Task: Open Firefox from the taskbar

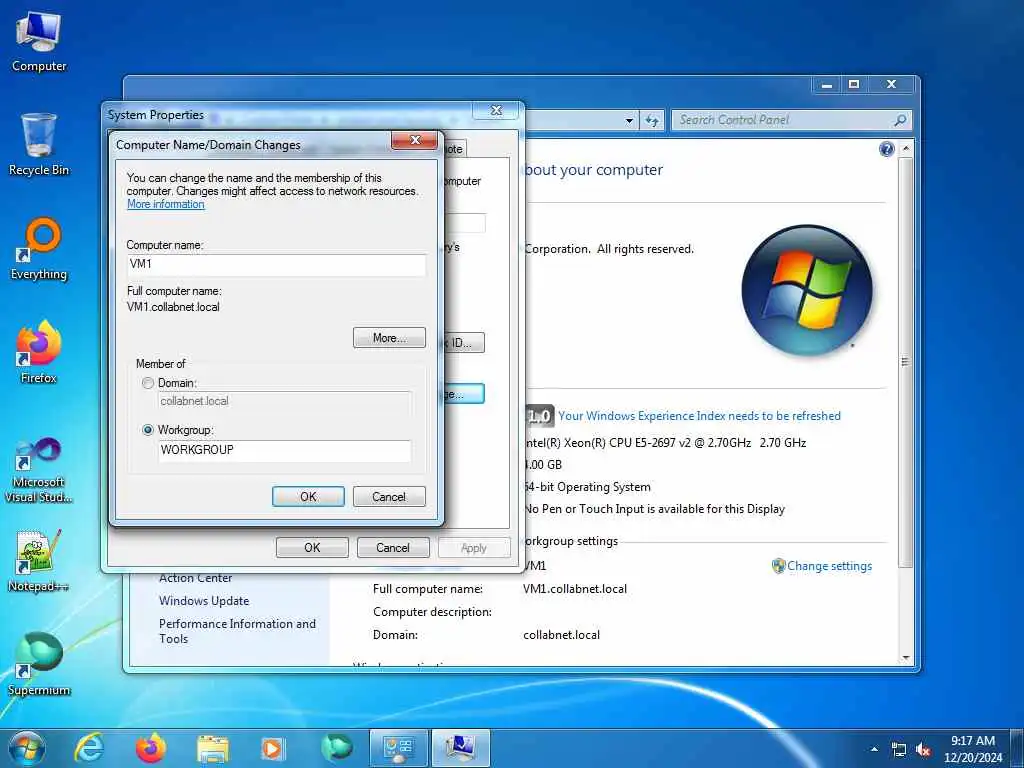Action: (x=151, y=748)
